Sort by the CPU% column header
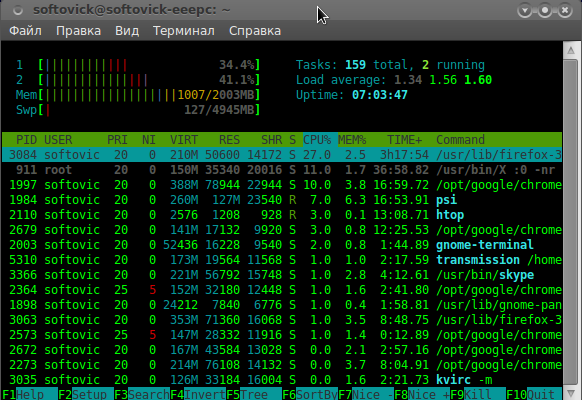Screen dimensions: 582x400 pyautogui.click(x=317, y=140)
